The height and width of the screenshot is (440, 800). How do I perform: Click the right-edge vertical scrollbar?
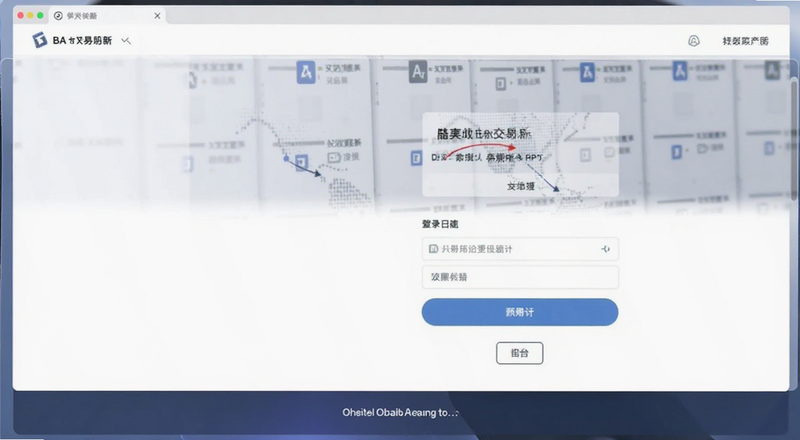(794, 138)
